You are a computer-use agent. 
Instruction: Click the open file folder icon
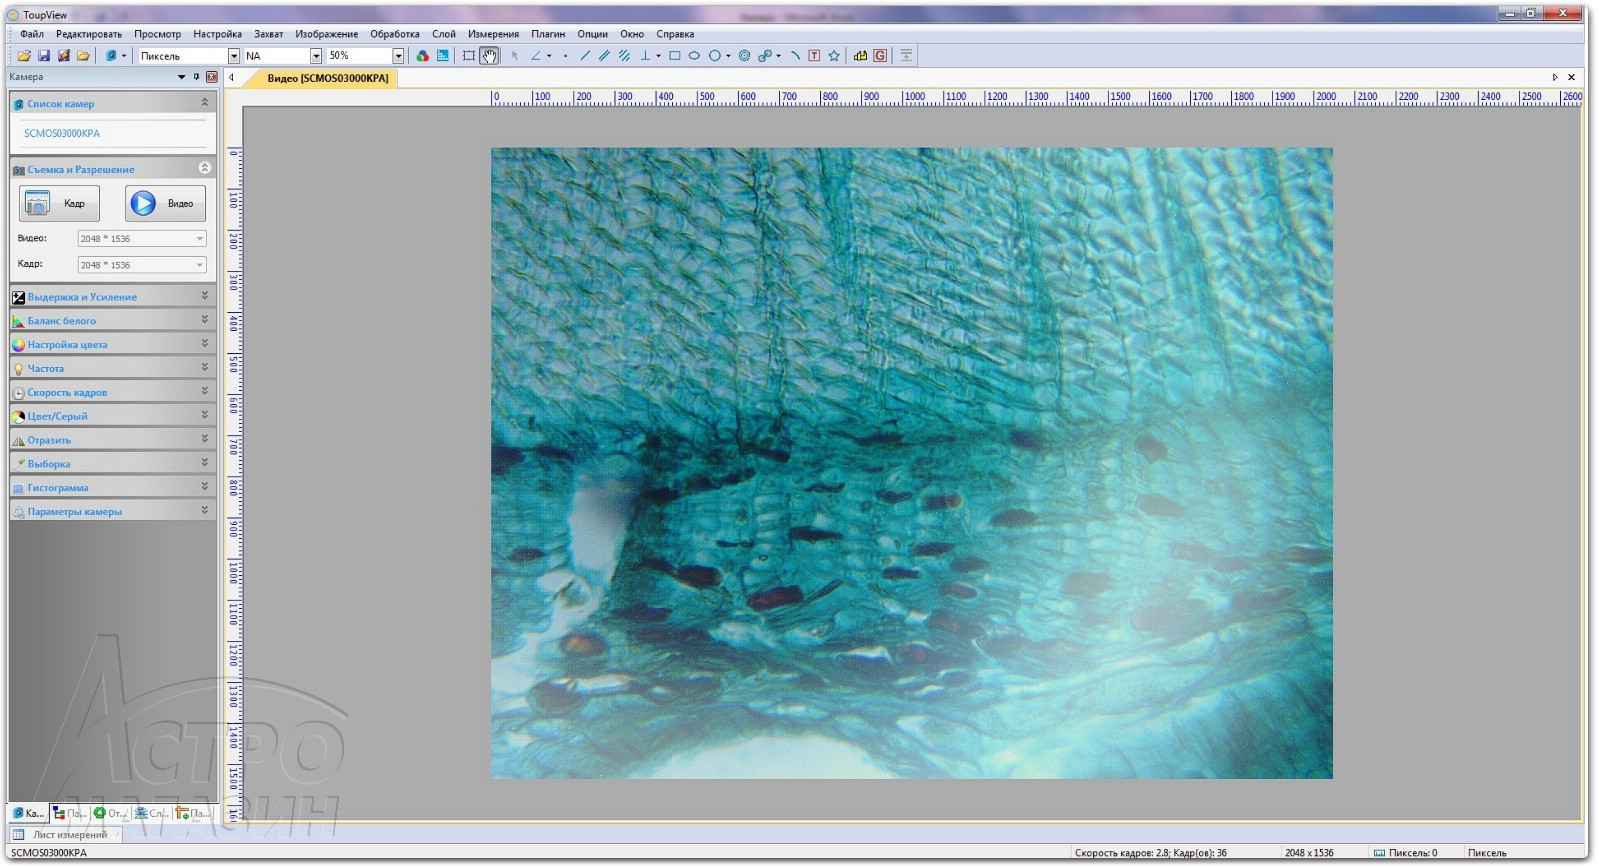click(24, 56)
